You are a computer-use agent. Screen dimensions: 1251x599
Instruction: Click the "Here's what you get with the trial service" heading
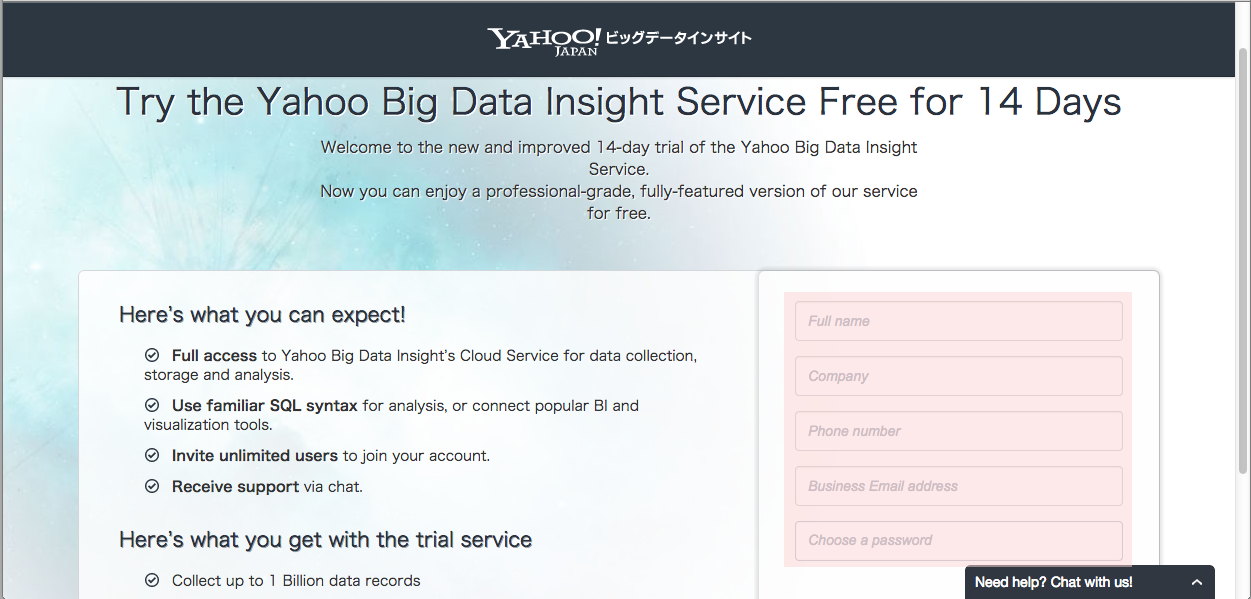[325, 539]
